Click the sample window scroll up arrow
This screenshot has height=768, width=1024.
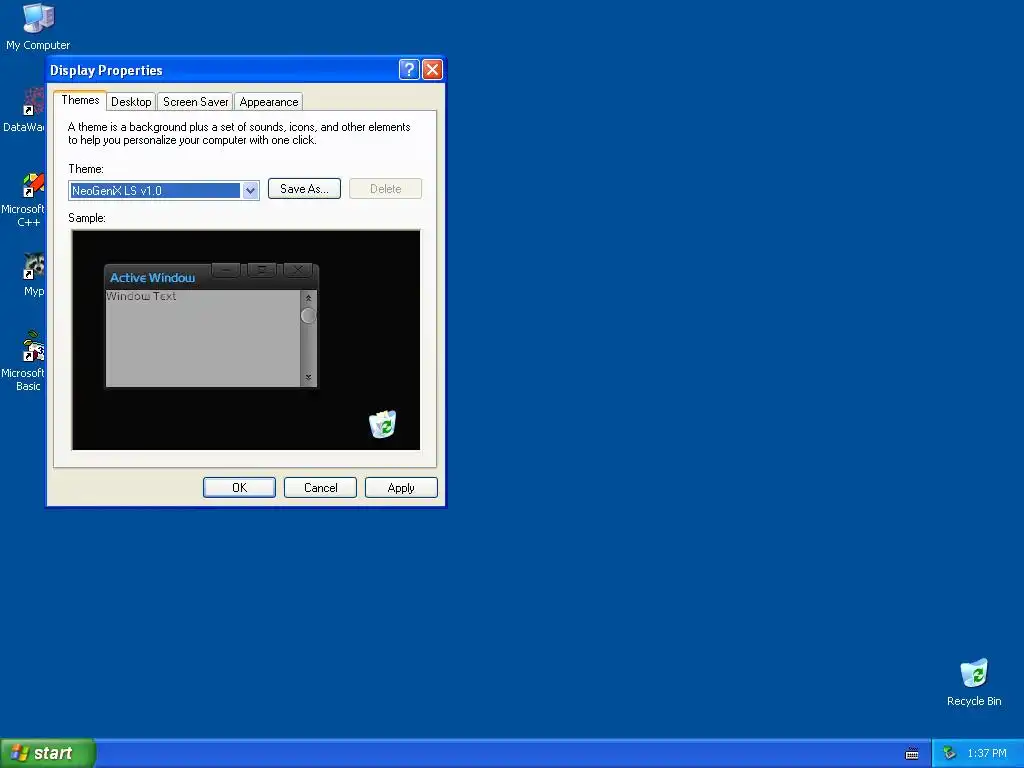click(x=308, y=298)
